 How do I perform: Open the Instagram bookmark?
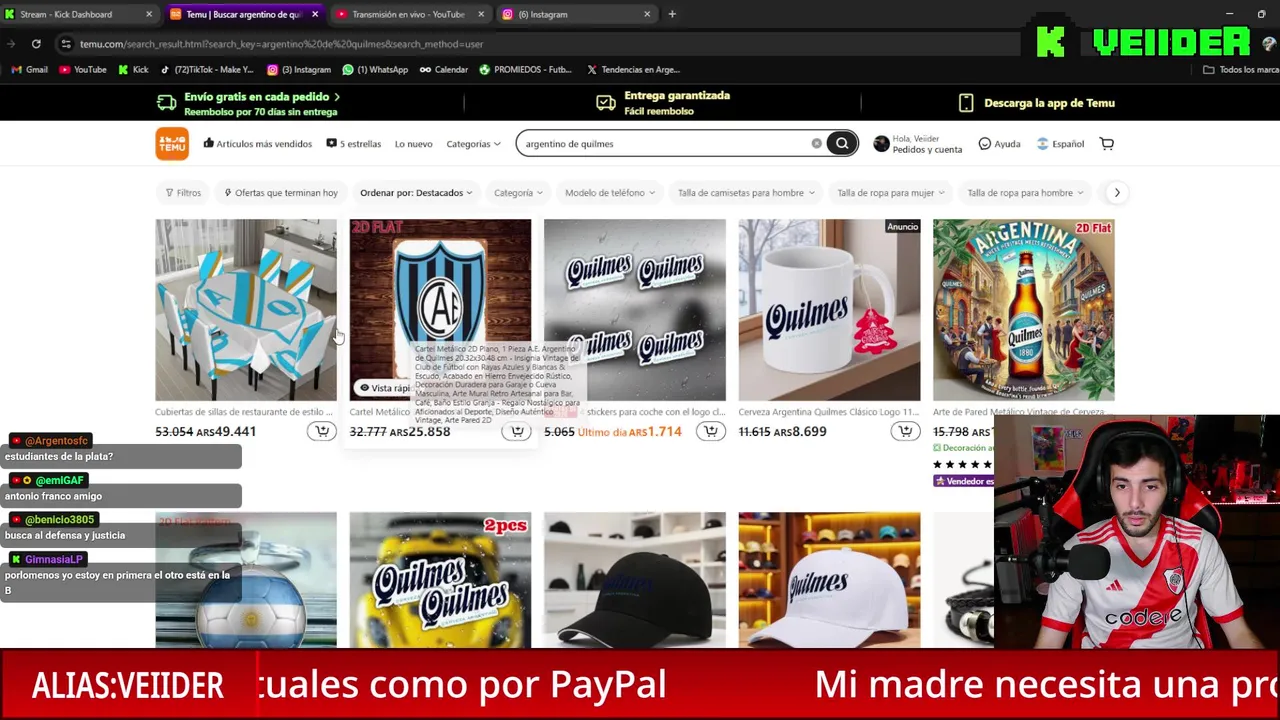299,70
